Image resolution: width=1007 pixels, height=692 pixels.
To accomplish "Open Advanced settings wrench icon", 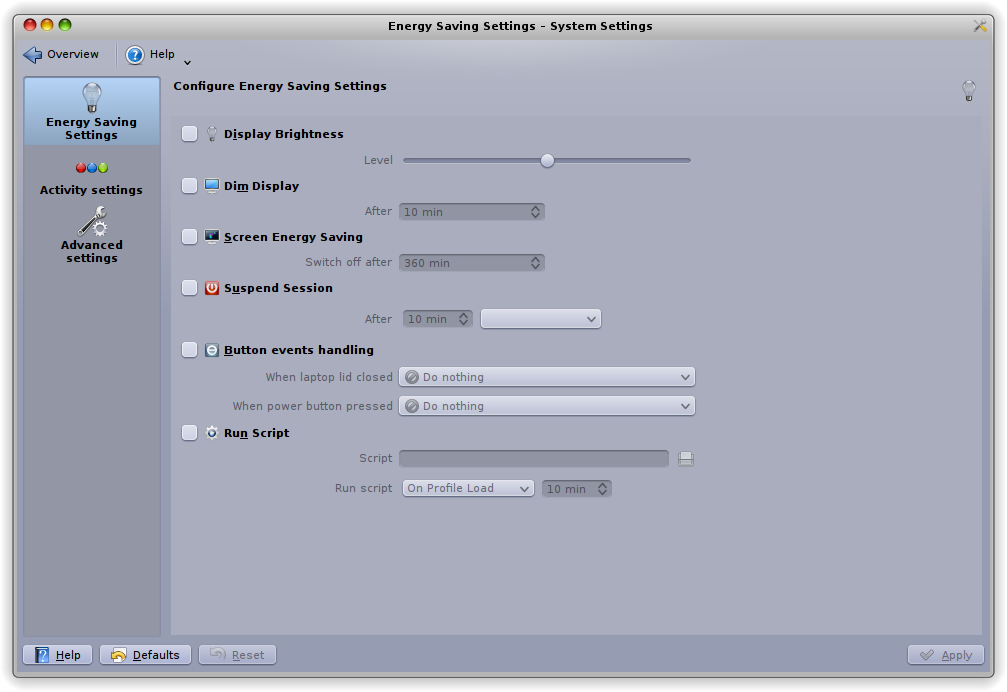I will coord(92,221).
